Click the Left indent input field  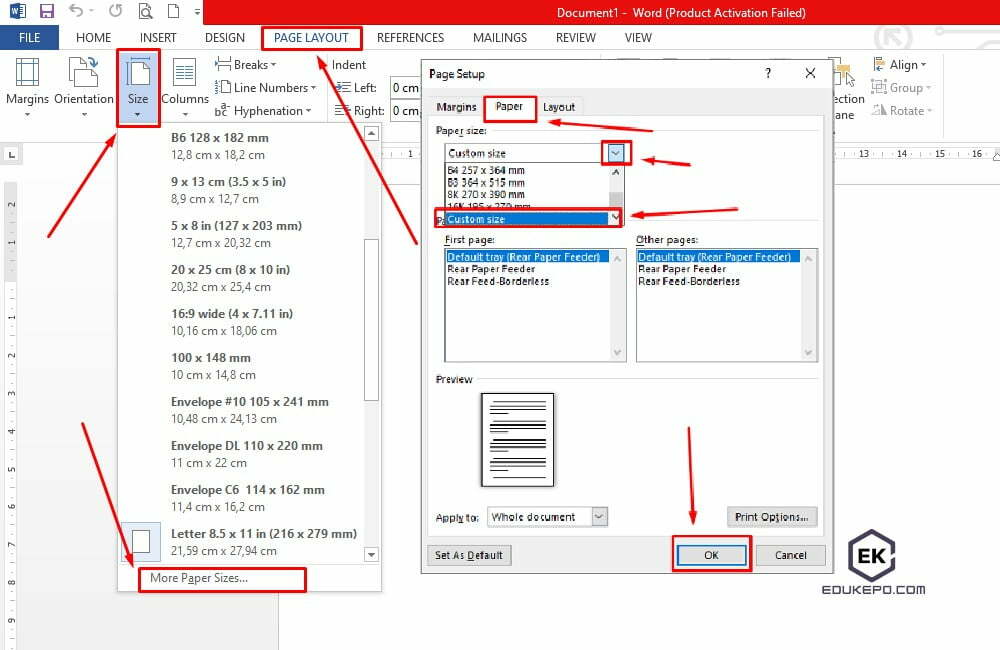click(406, 87)
